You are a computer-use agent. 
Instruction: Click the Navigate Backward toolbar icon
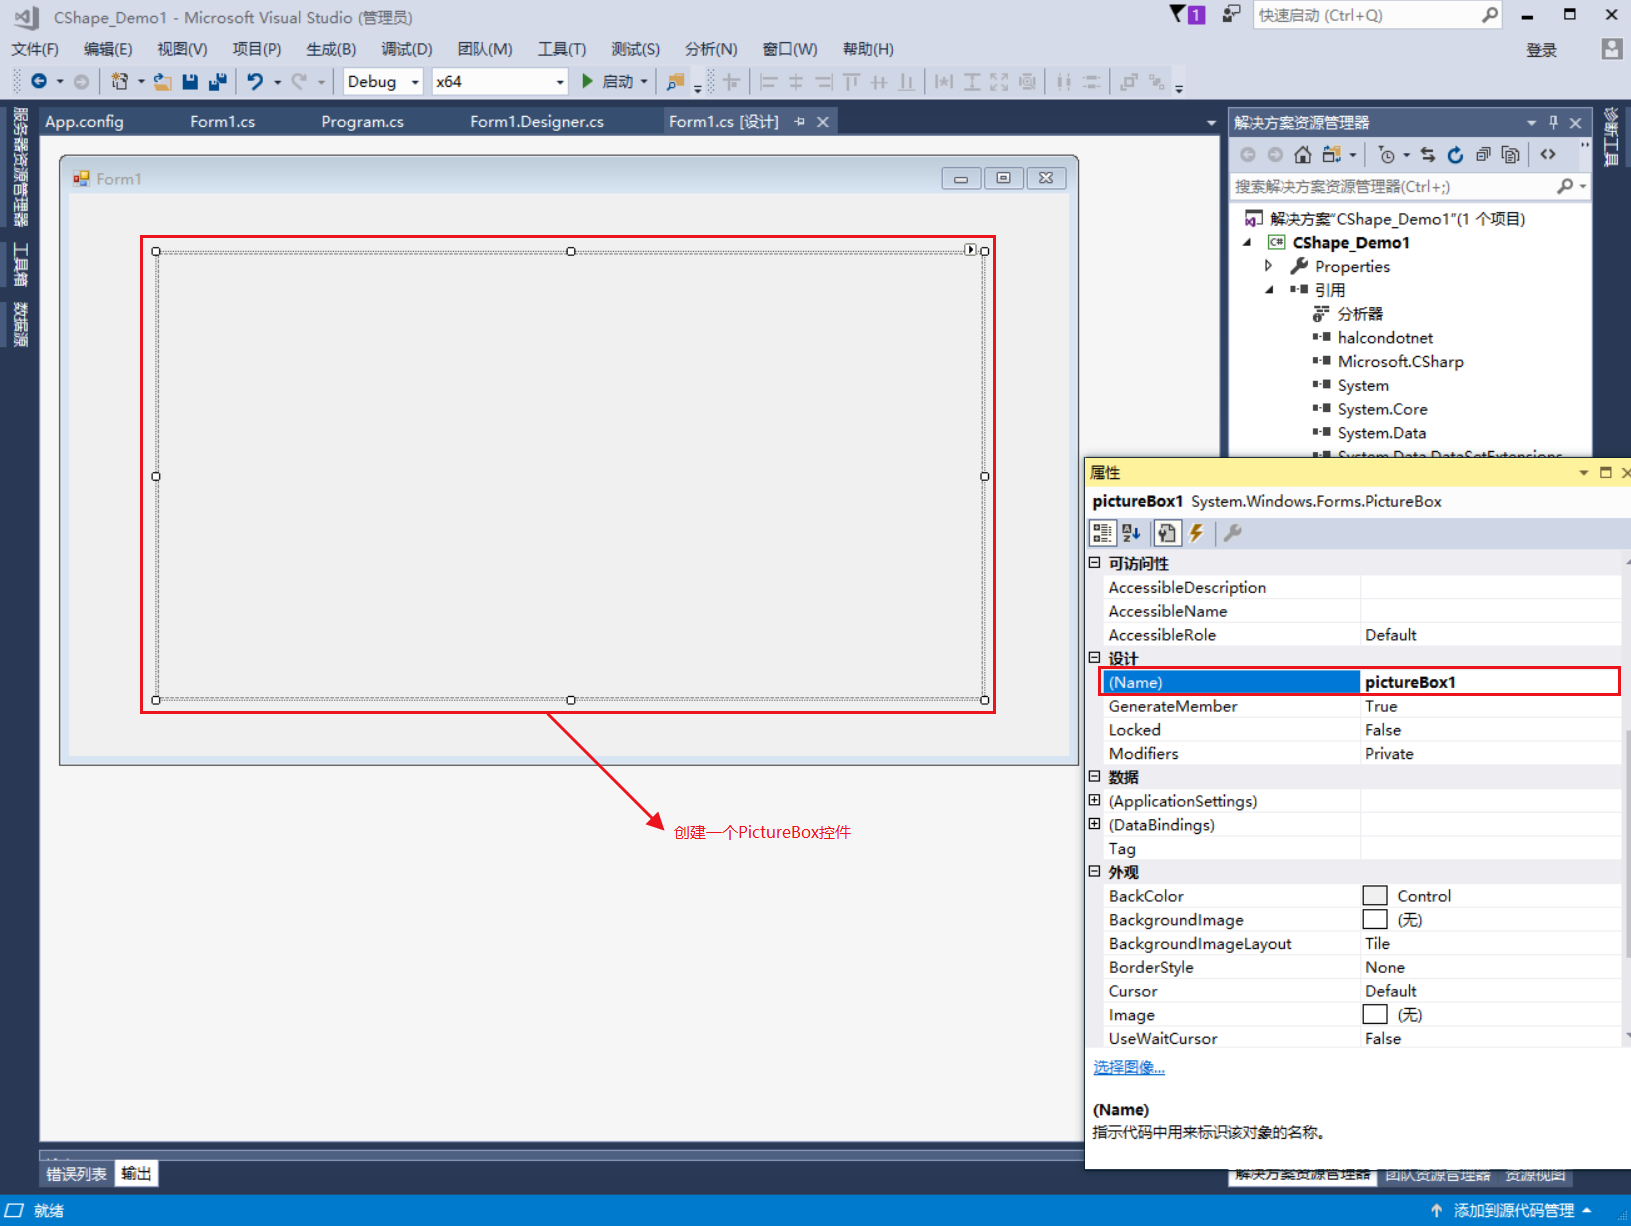pos(39,81)
